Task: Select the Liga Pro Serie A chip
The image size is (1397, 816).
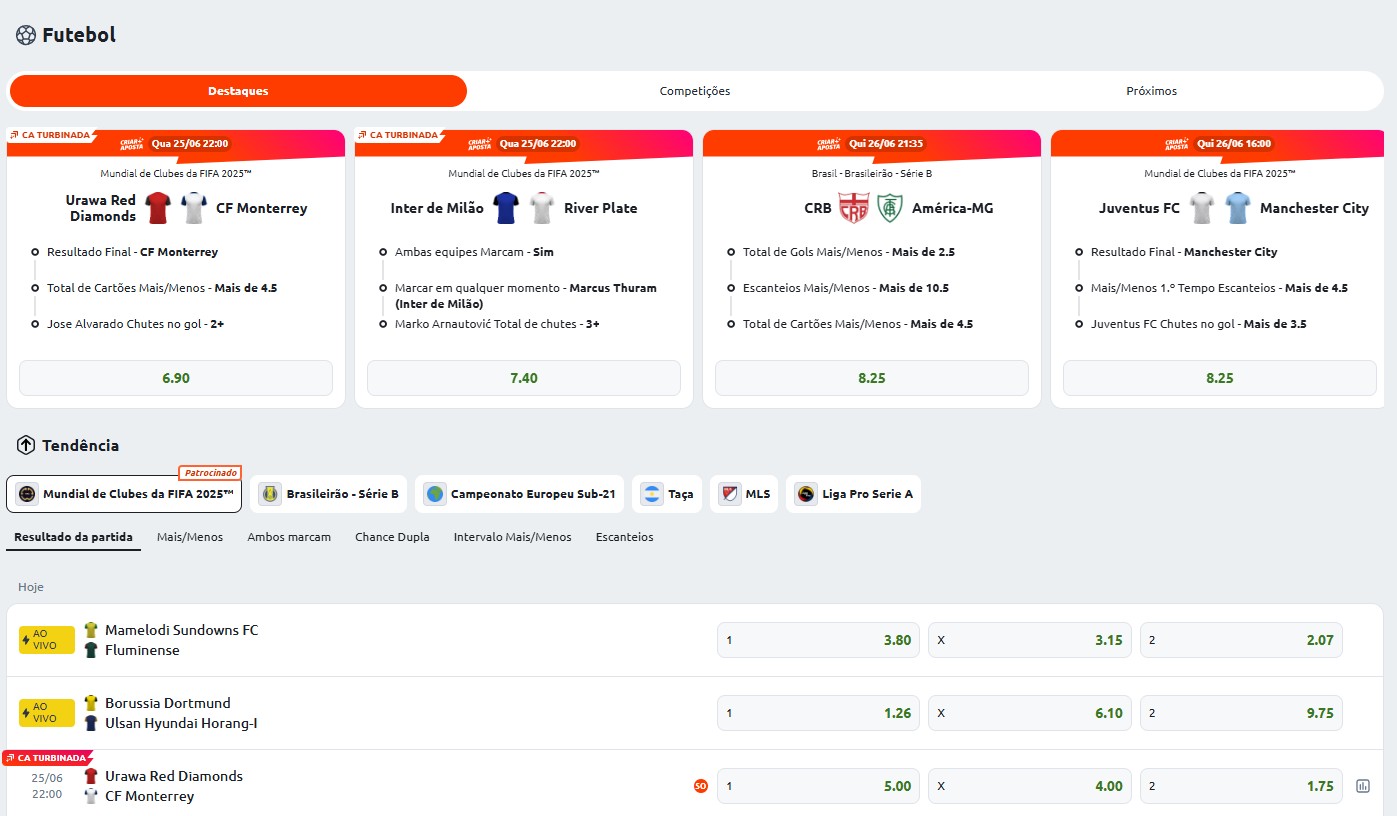Action: [853, 494]
